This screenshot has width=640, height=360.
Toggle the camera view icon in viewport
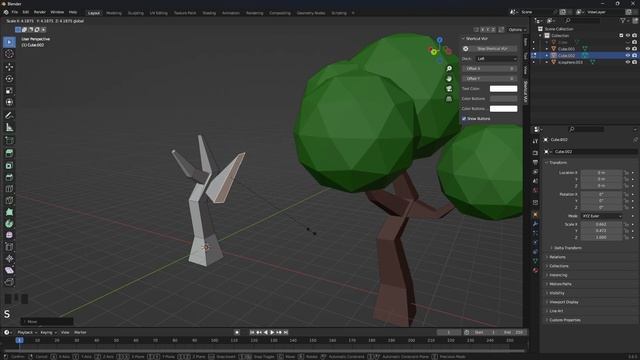(449, 89)
